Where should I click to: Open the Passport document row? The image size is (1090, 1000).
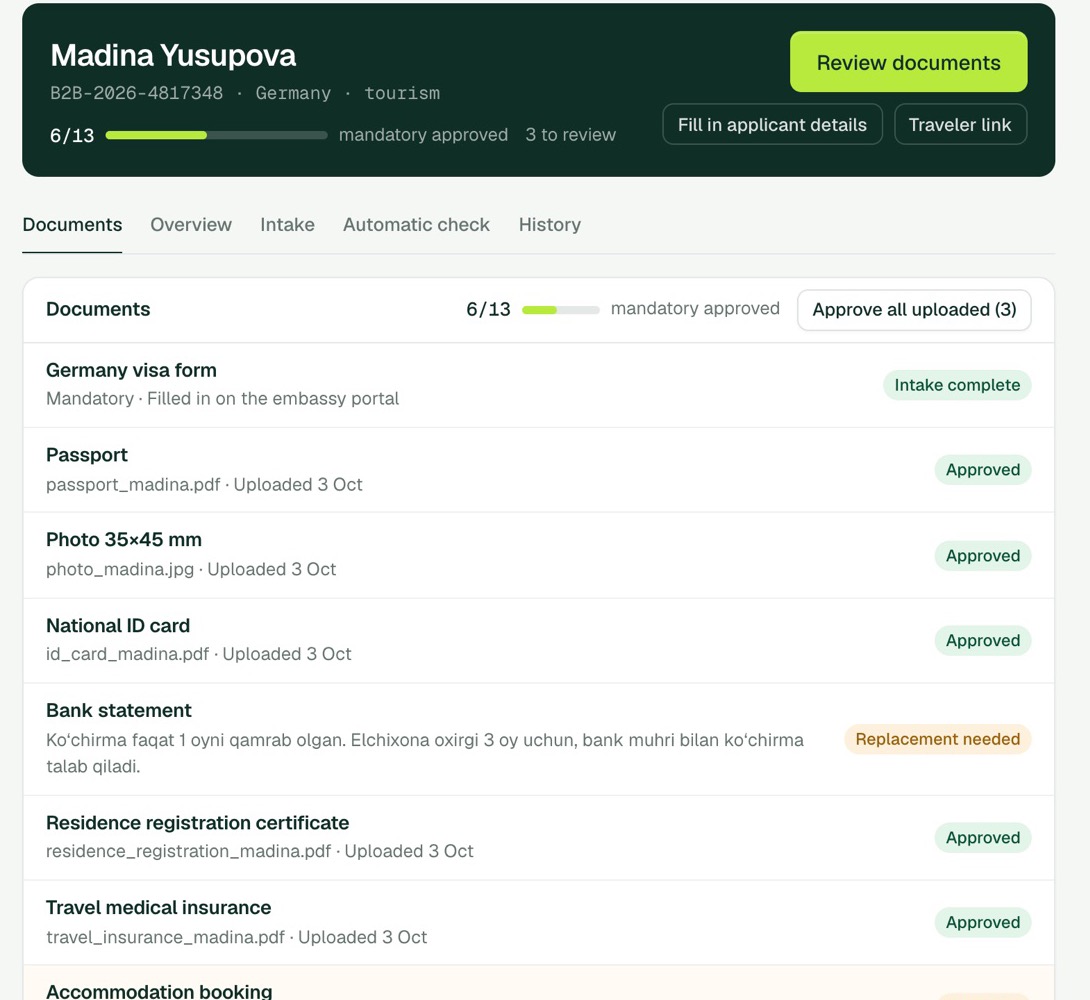539,470
